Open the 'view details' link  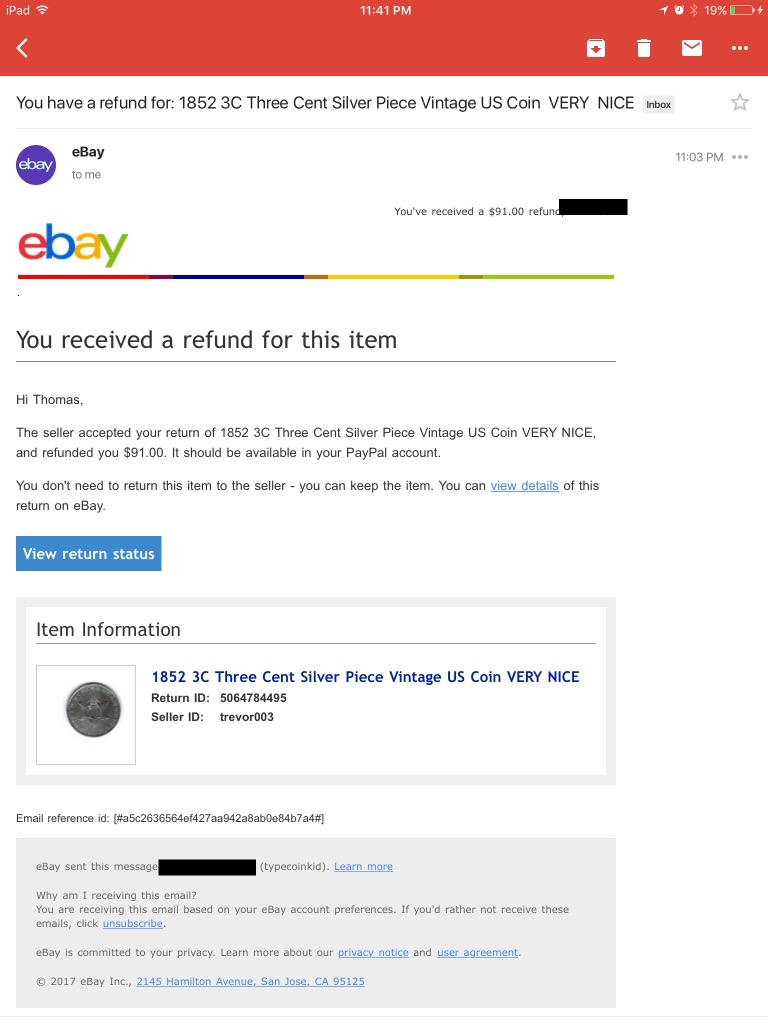coord(524,486)
